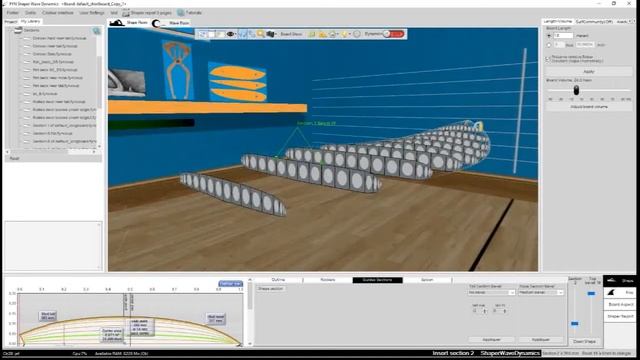The width and height of the screenshot is (640, 360).
Task: Select the Project tab in left panel
Action: (11, 22)
